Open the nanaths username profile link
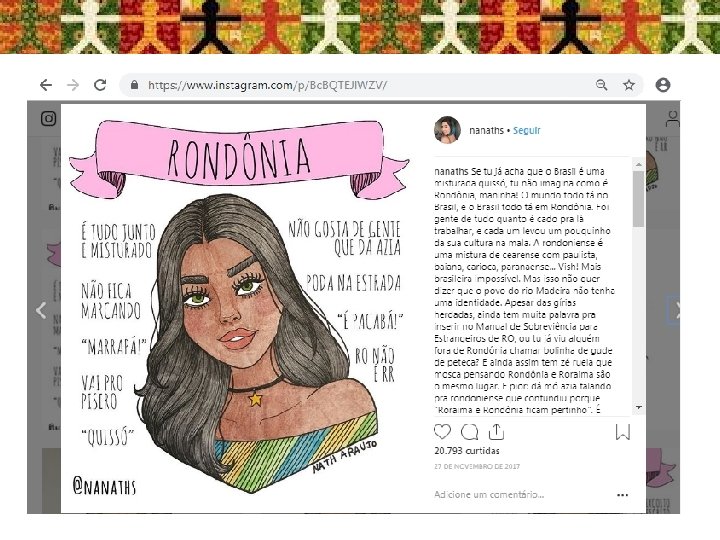Image resolution: width=720 pixels, height=540 pixels. (x=486, y=130)
